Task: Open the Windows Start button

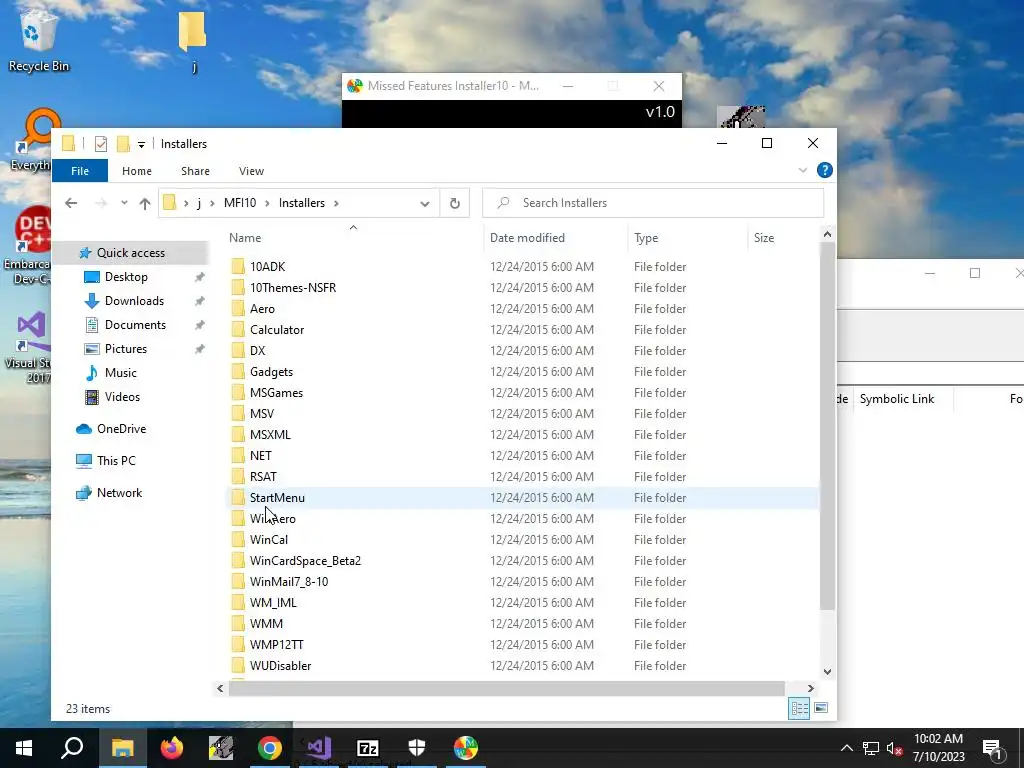Action: (x=24, y=748)
